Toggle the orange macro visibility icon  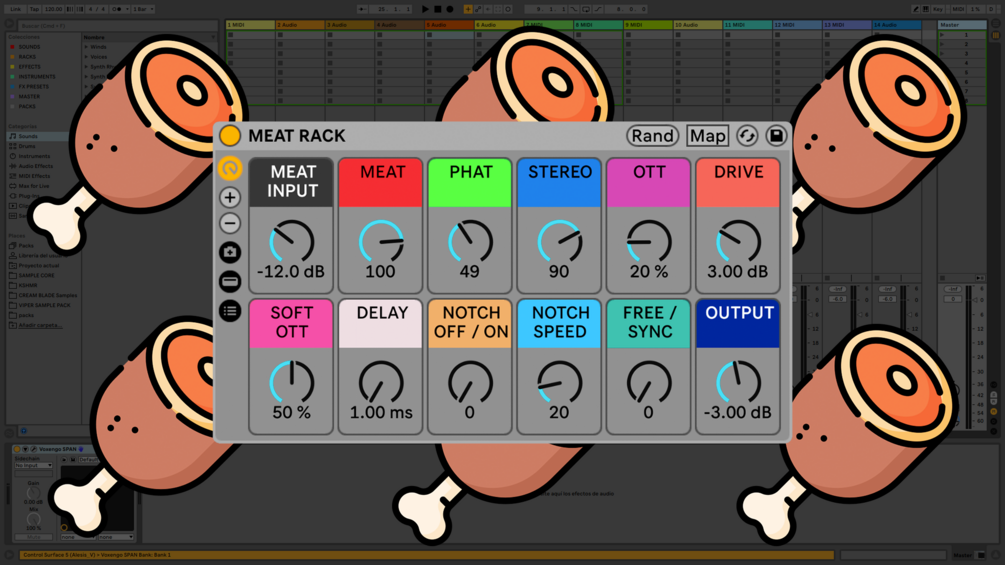pos(230,168)
